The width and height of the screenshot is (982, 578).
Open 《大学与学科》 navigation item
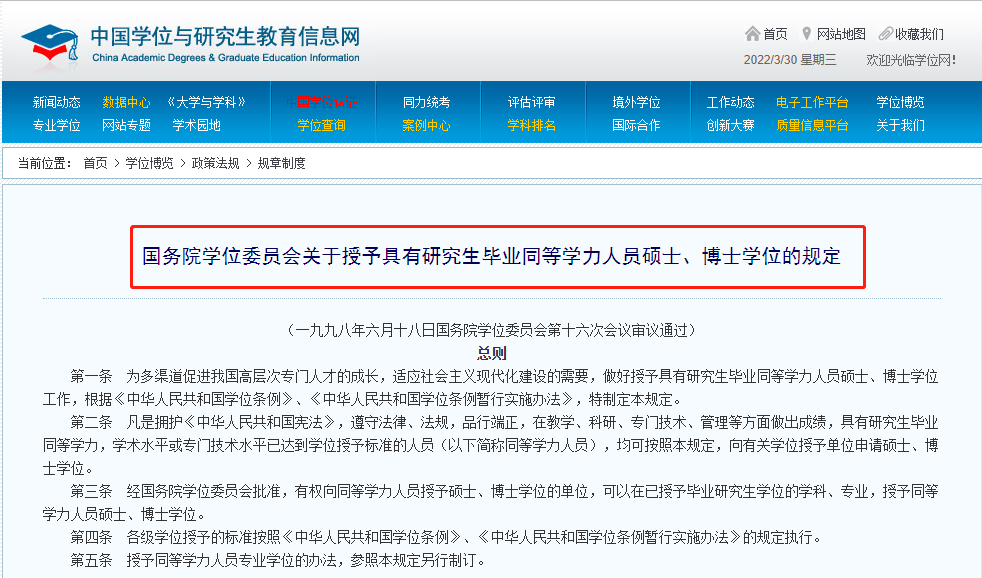(x=206, y=102)
